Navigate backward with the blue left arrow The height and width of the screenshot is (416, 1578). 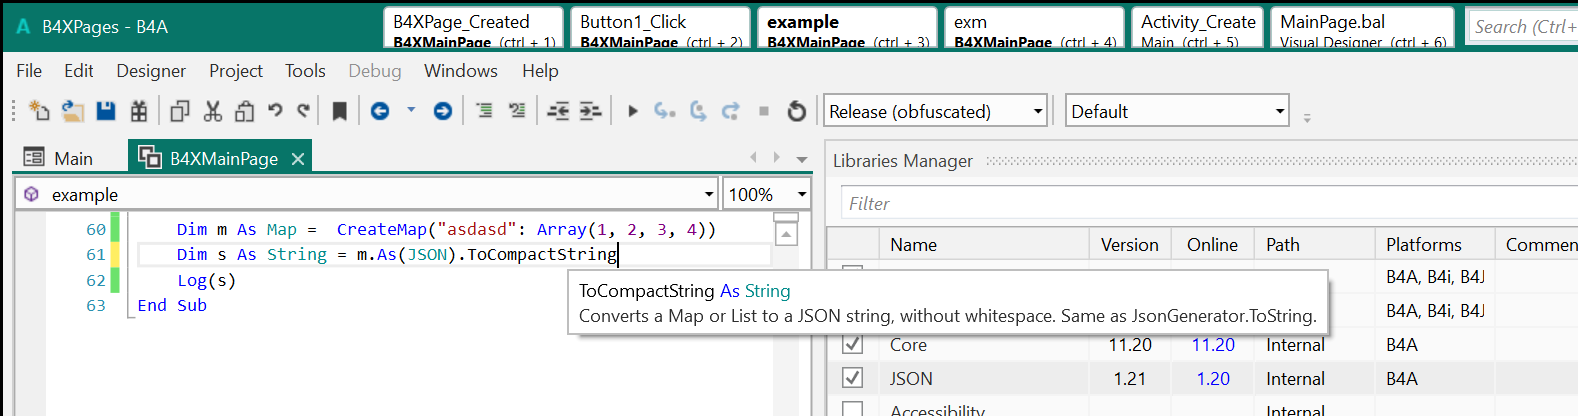tap(380, 111)
